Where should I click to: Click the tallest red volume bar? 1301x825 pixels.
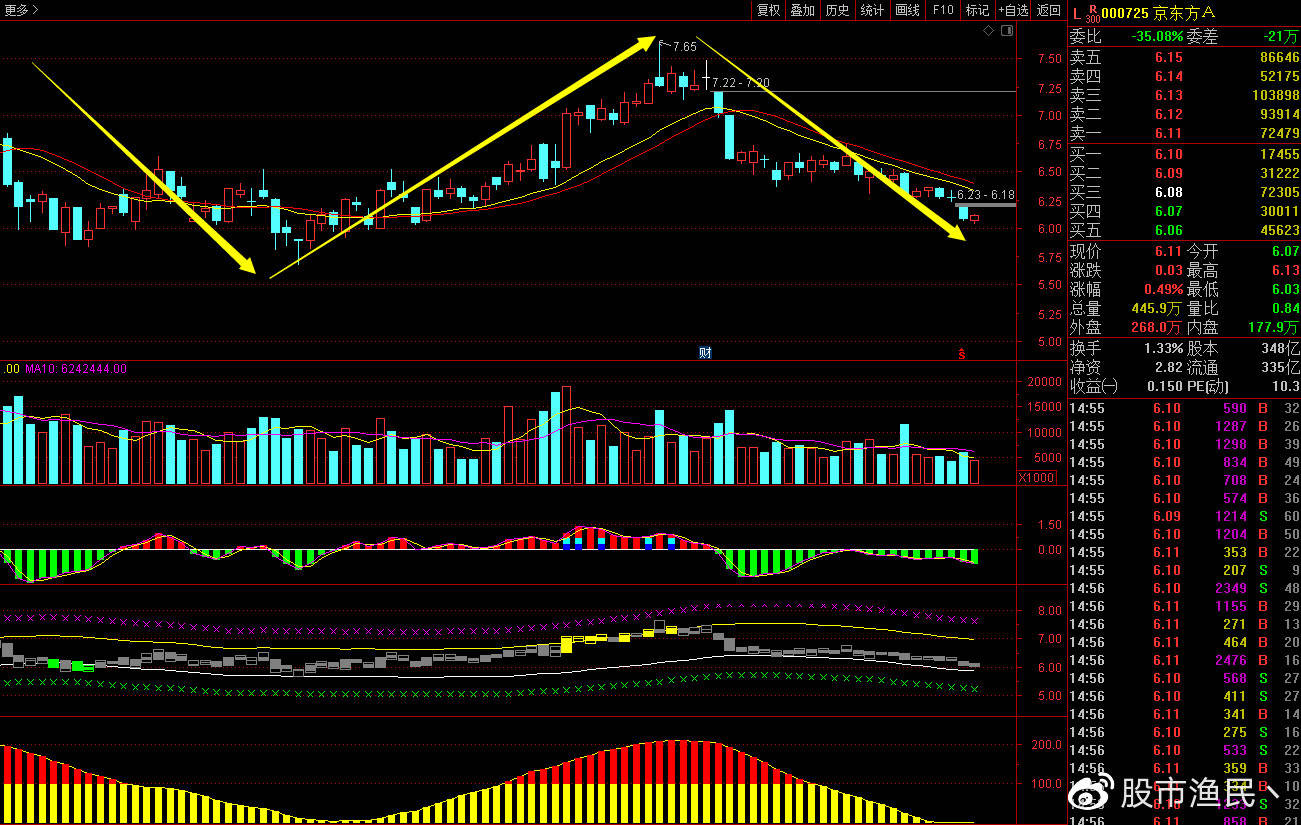567,434
